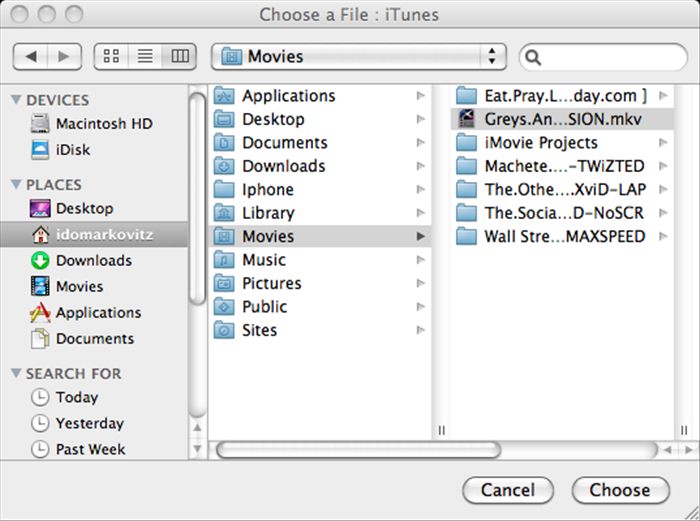Open the Movies path dropdown
The image size is (700, 521).
coord(358,56)
